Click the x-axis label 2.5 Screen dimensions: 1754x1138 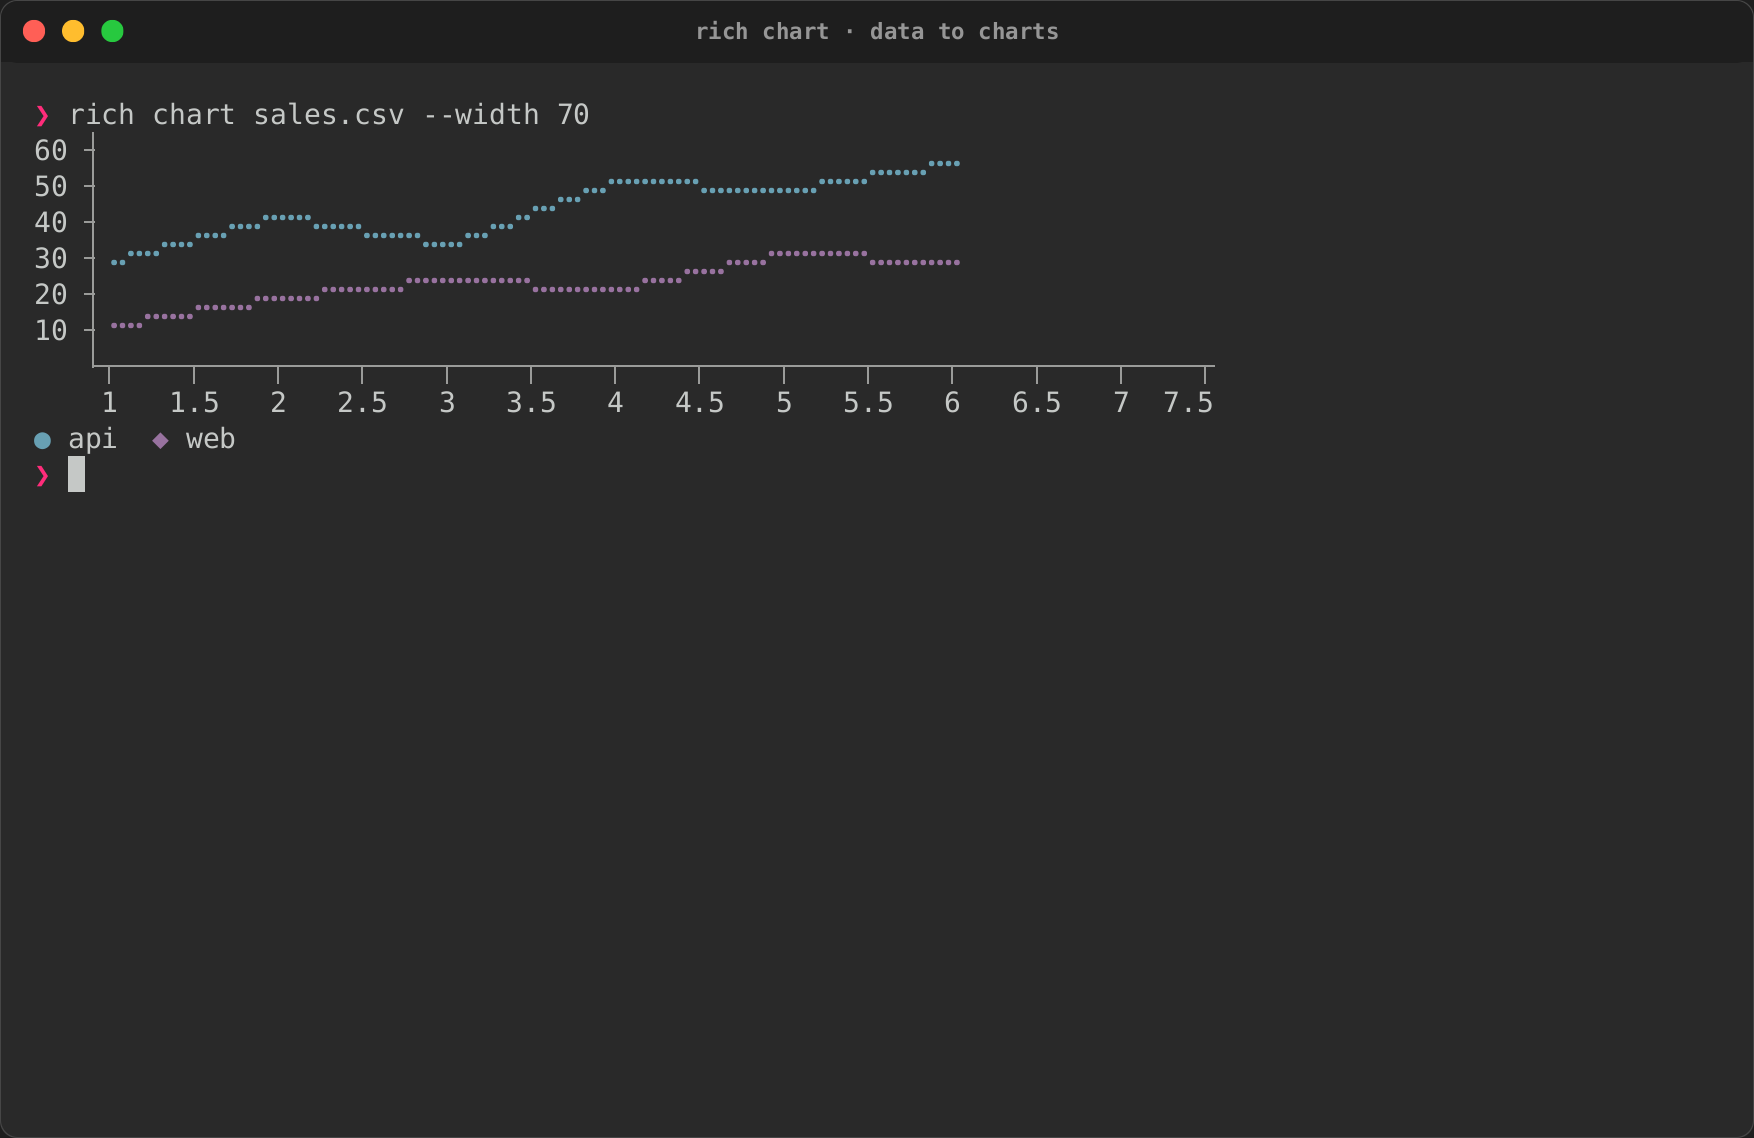(x=362, y=402)
